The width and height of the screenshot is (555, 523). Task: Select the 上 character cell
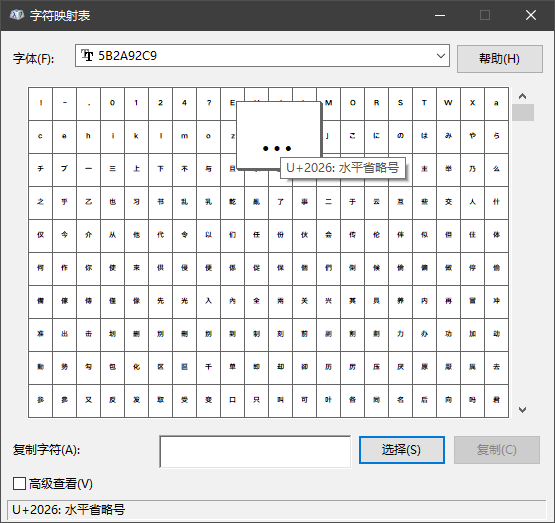137,170
